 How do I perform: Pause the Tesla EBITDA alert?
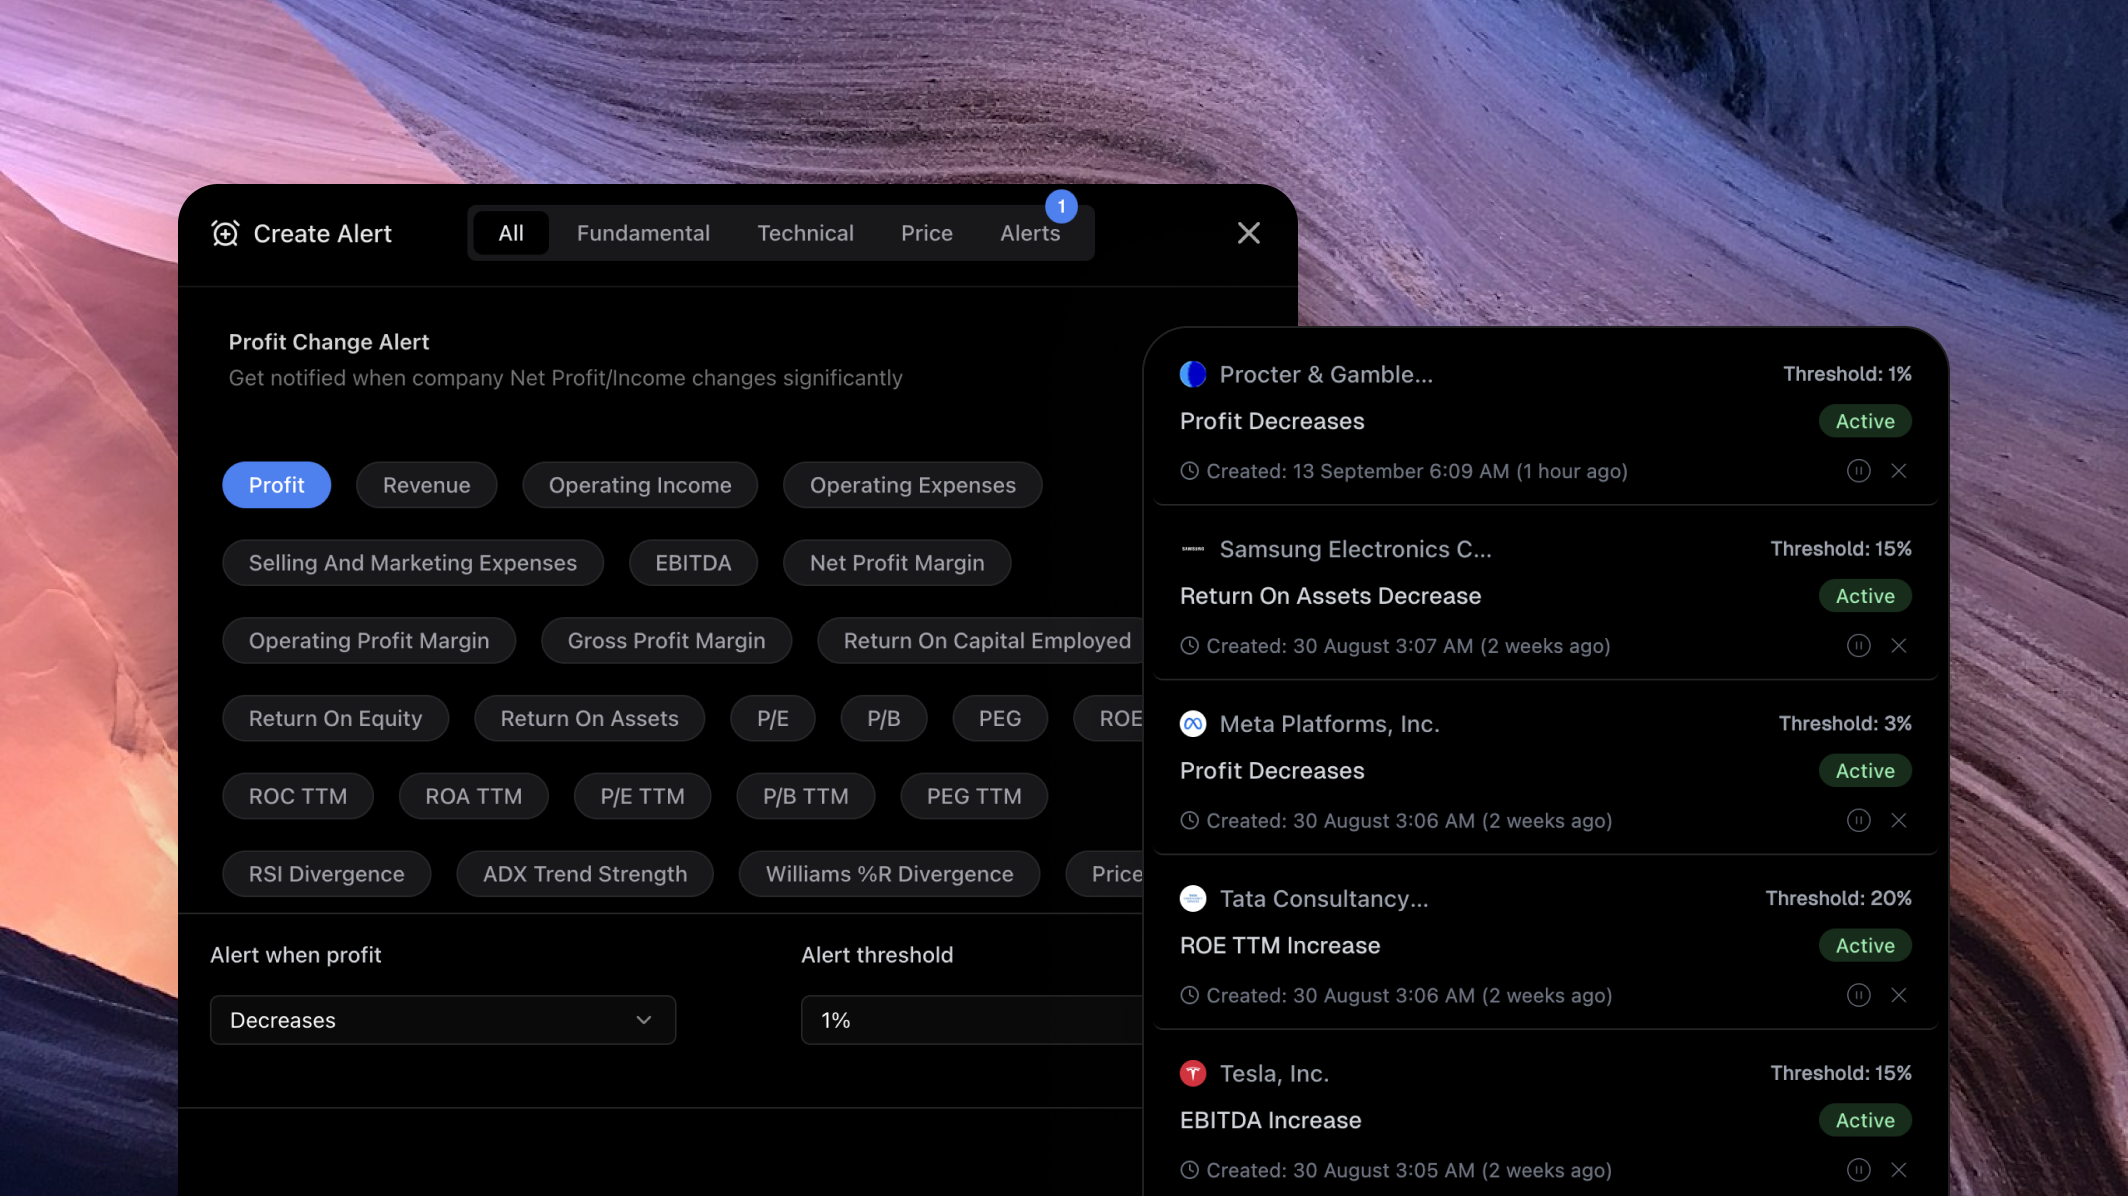[1858, 1170]
